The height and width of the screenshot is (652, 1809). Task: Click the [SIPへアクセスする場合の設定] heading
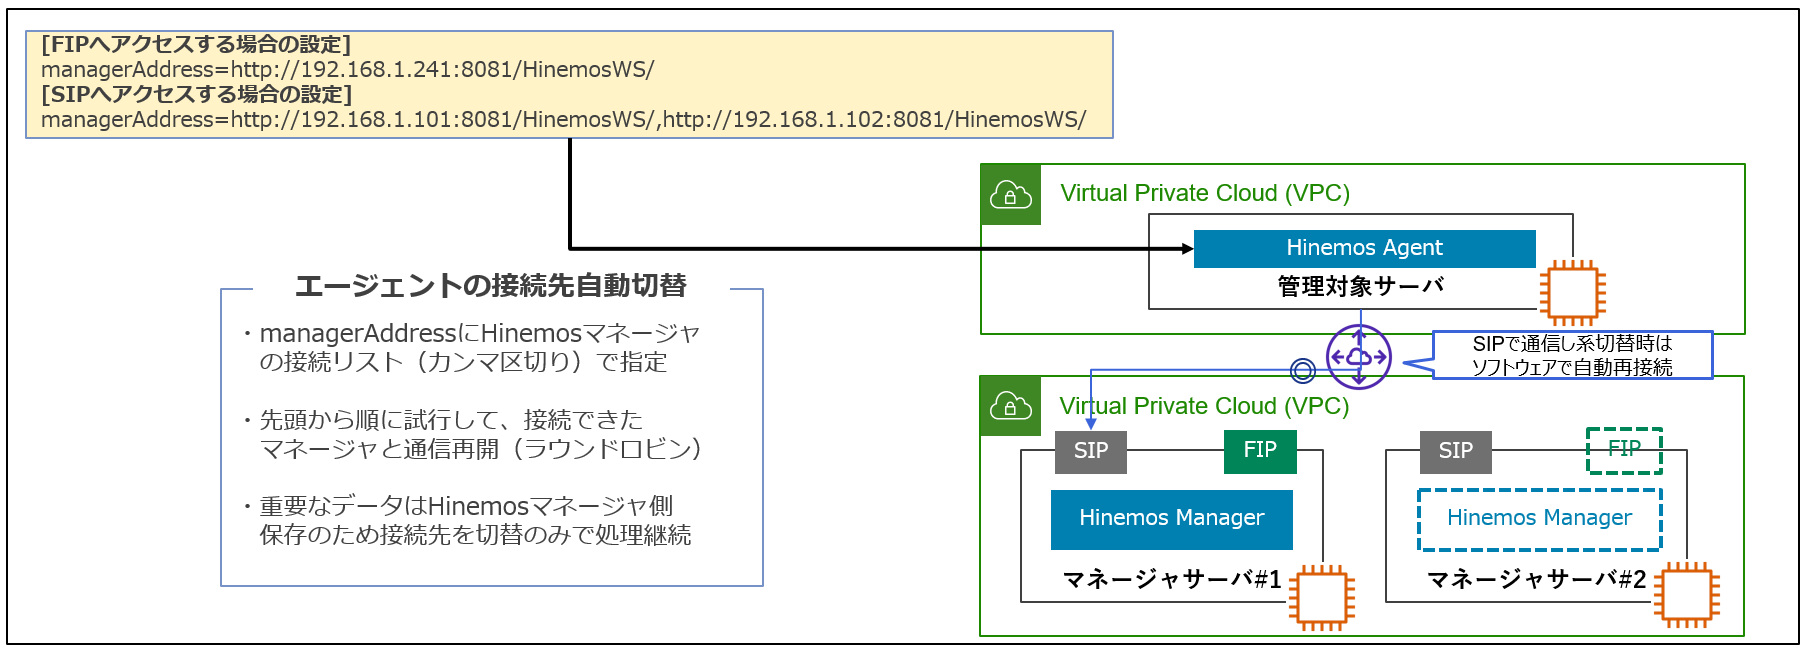coord(196,94)
